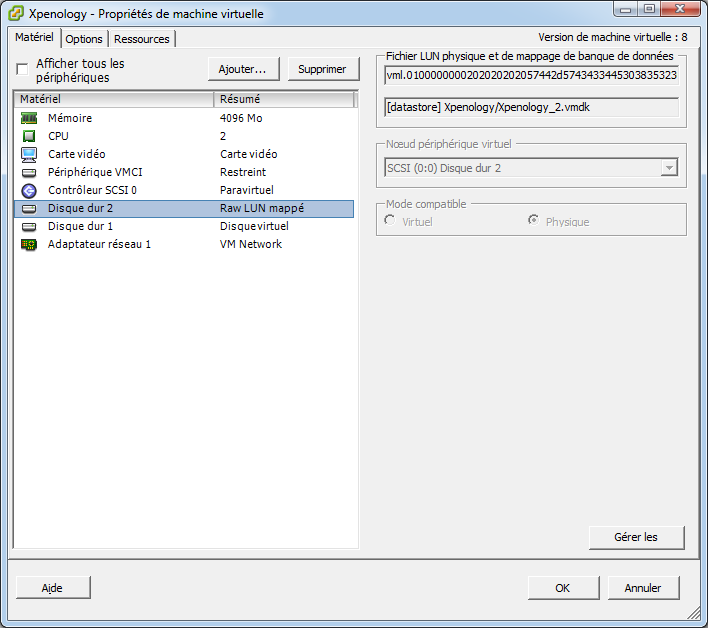
Task: Select the Contrôleur SCSI 0 row label
Action: (93, 191)
